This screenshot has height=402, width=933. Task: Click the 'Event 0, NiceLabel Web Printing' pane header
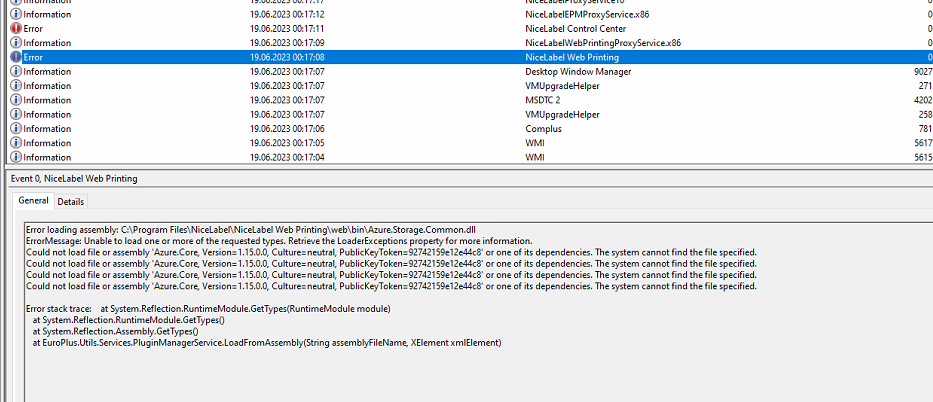(x=74, y=178)
